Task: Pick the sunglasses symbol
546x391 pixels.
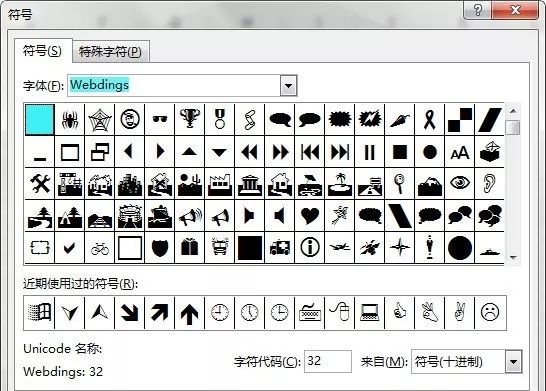Action: (159, 120)
